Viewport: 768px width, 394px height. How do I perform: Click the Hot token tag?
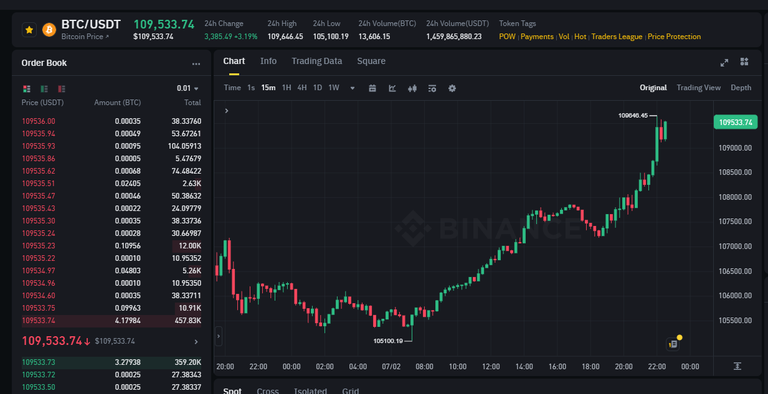point(580,37)
